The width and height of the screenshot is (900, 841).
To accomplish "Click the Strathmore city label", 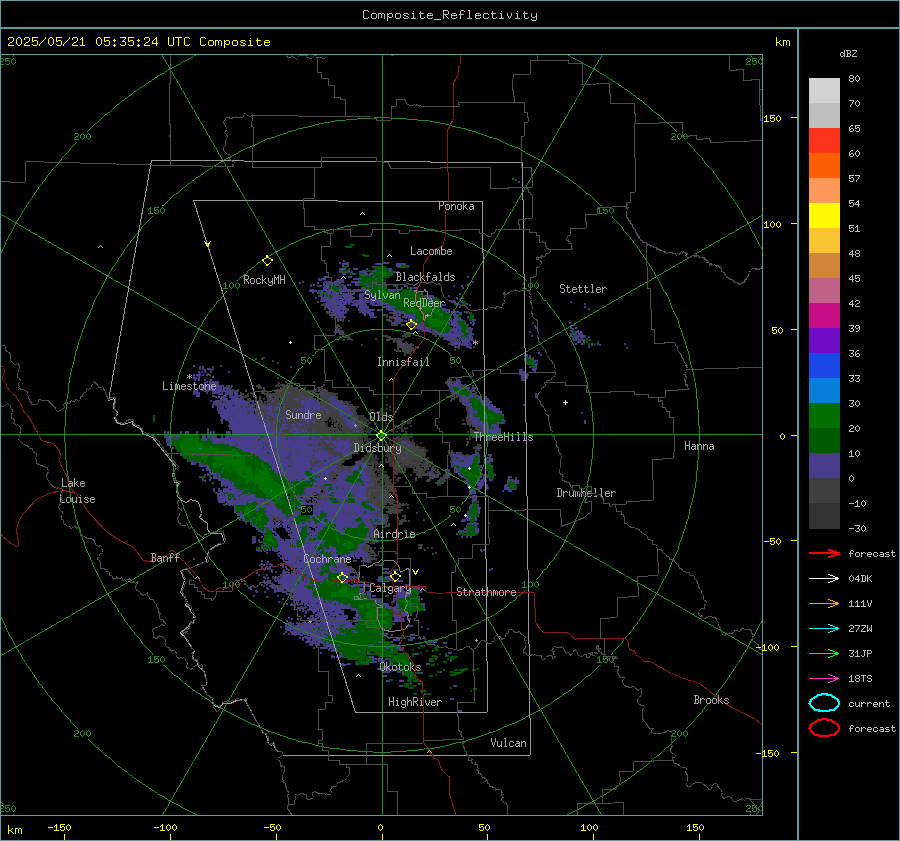I will (x=486, y=592).
